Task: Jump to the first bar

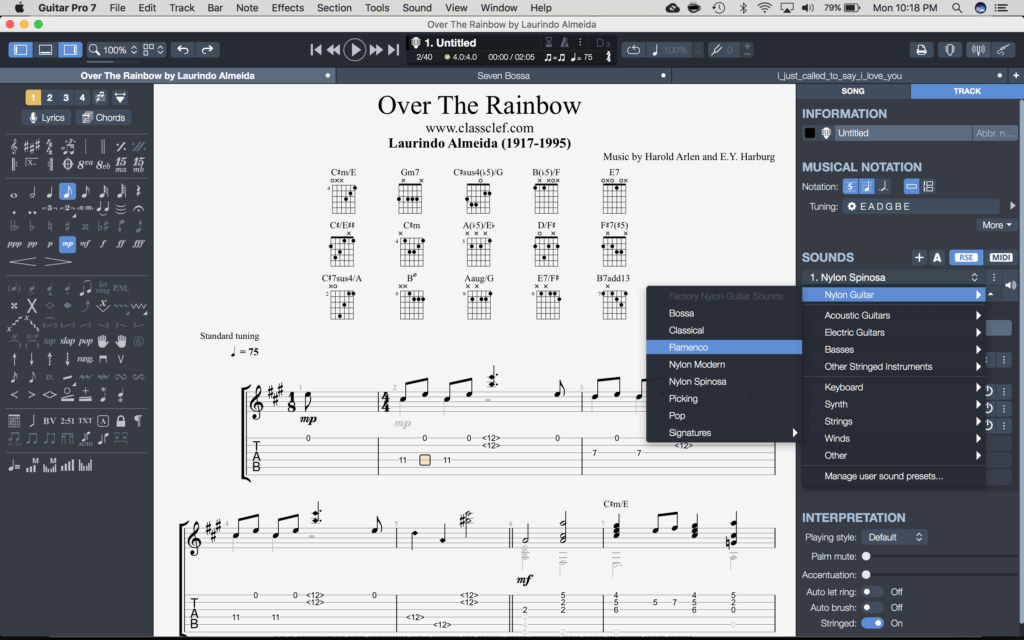Action: 316,50
